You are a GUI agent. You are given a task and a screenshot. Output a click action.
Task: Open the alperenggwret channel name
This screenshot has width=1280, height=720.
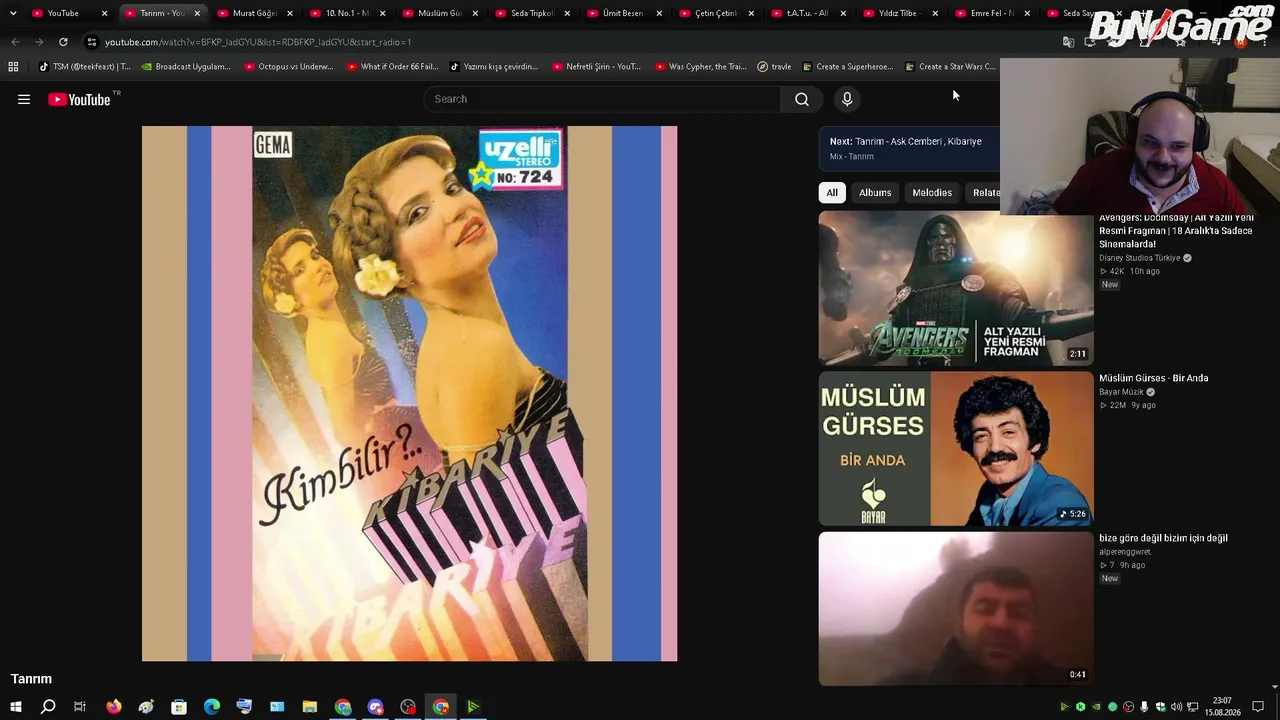click(x=1125, y=552)
